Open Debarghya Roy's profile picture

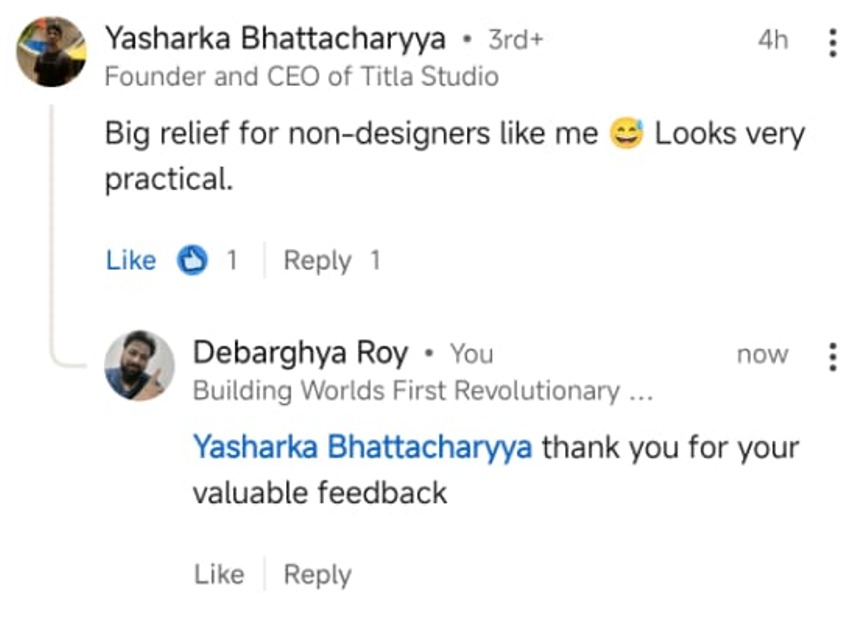[140, 365]
